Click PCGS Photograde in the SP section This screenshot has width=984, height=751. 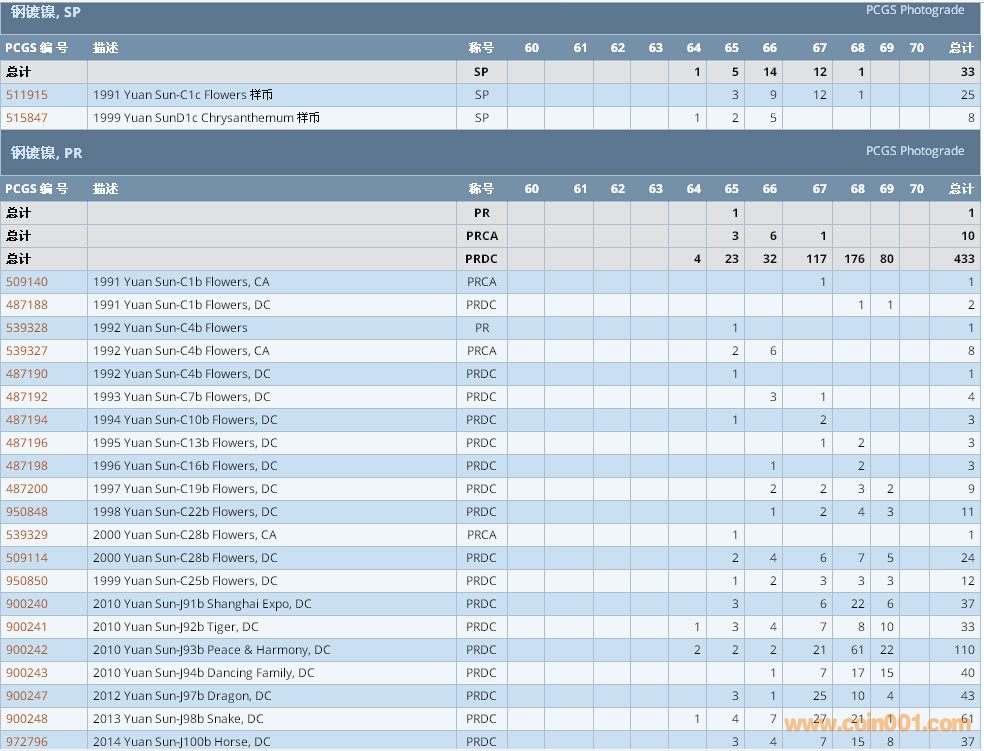point(914,10)
